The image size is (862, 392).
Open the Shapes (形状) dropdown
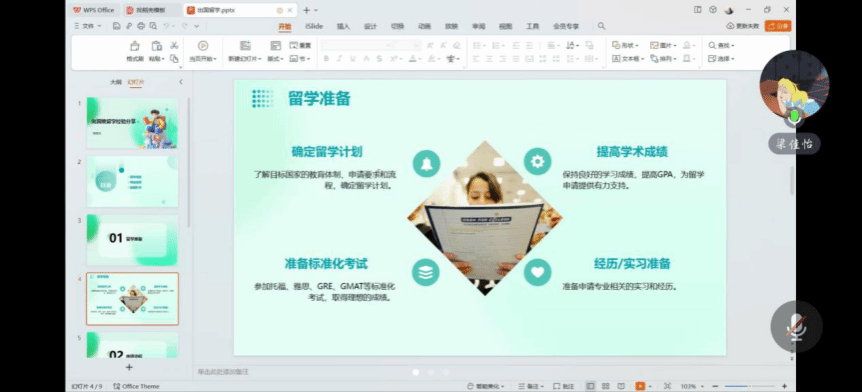pos(626,46)
